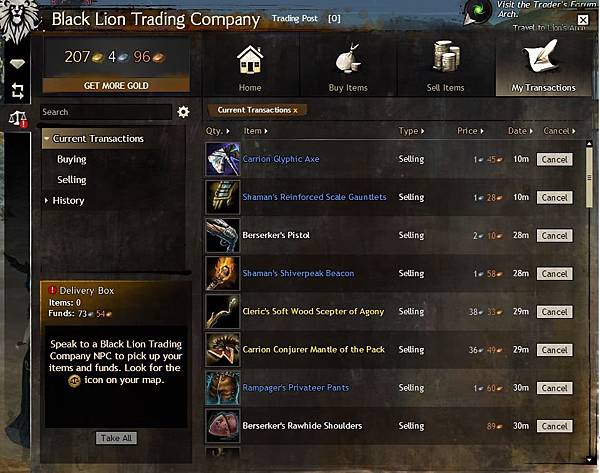Open search settings gear icon
Image resolution: width=600 pixels, height=473 pixels.
[183, 112]
